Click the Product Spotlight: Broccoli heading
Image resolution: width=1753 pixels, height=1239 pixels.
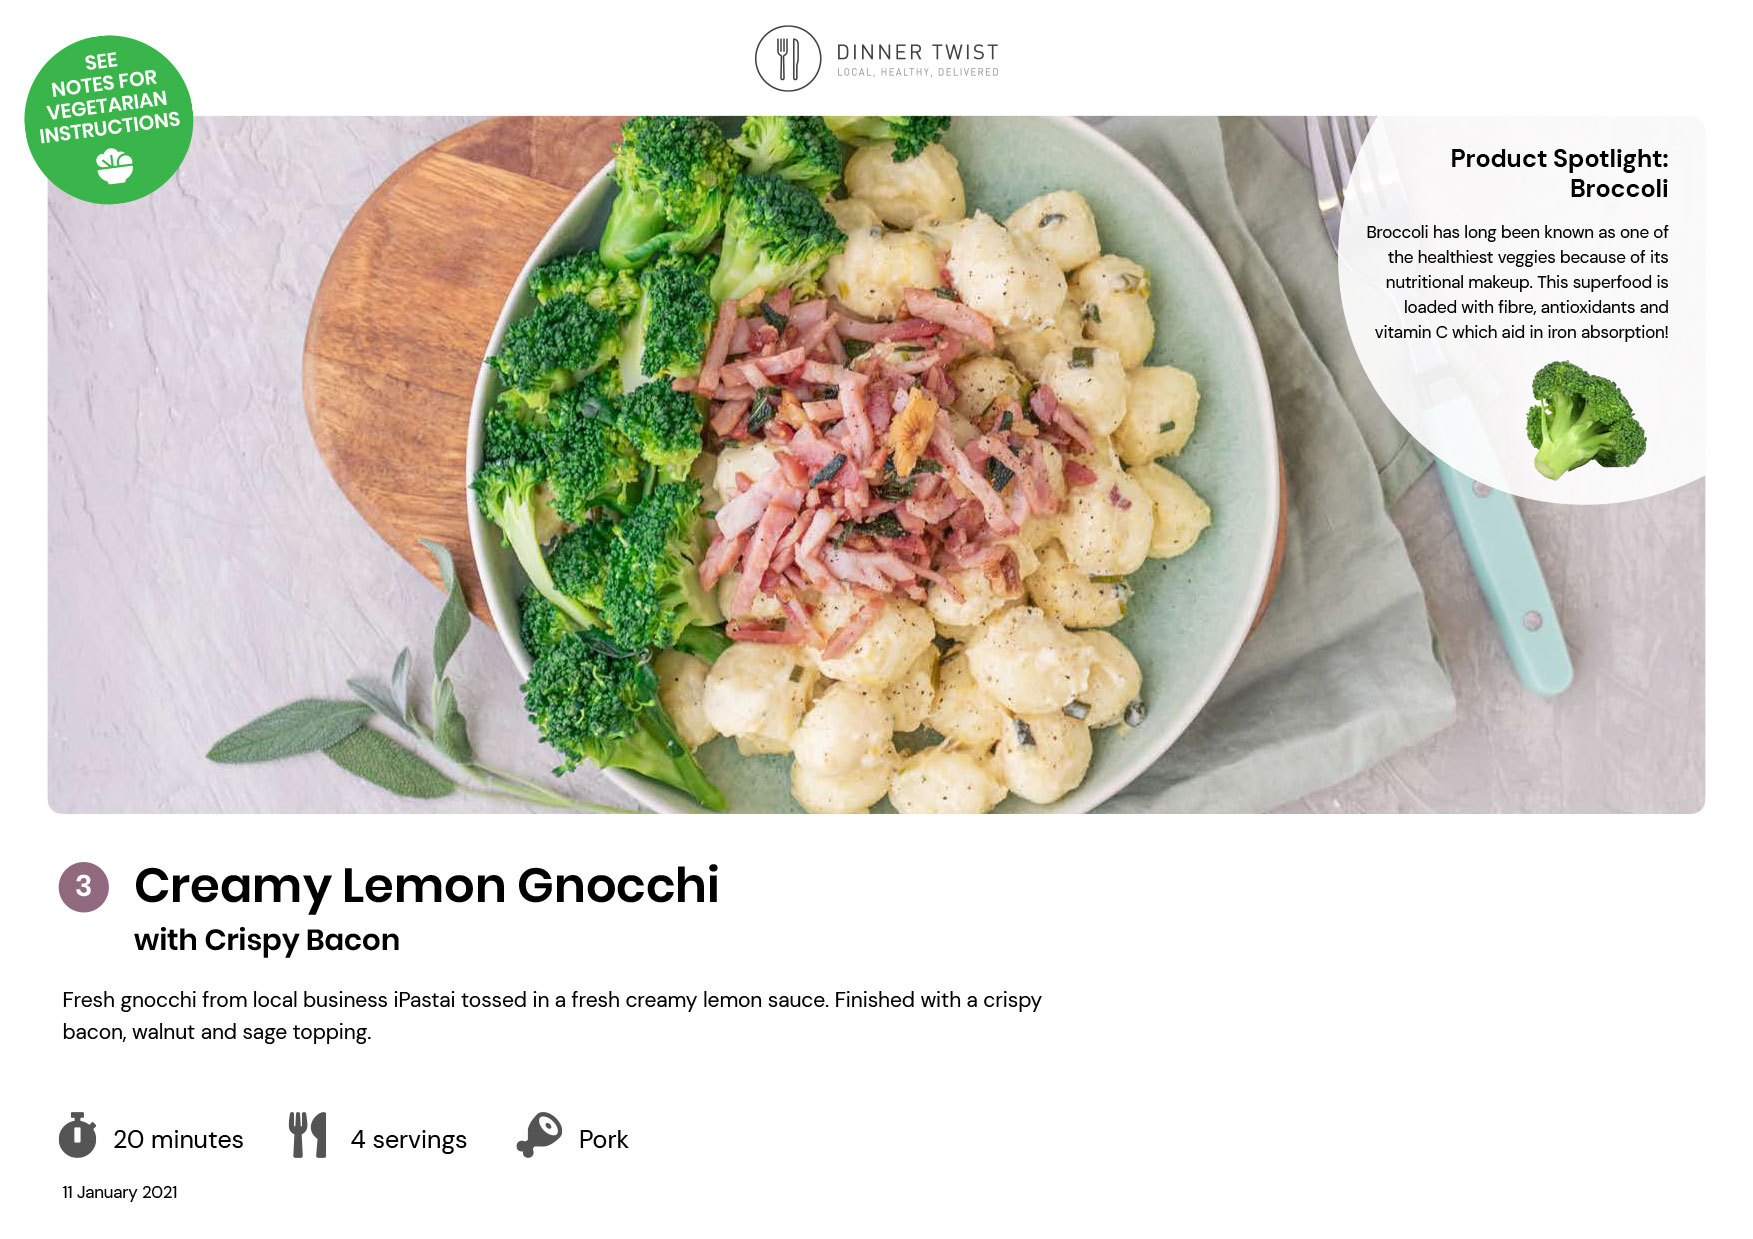(x=1559, y=173)
